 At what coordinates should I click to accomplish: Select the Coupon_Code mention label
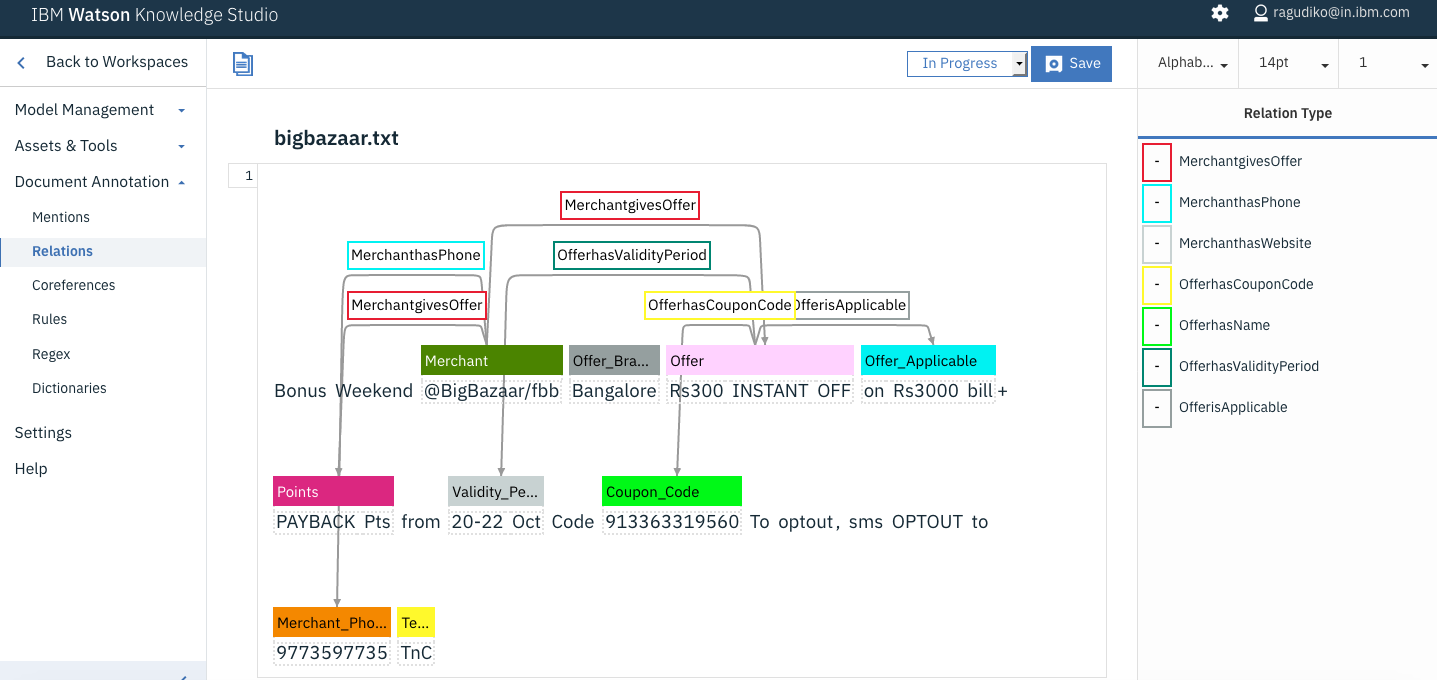[672, 491]
